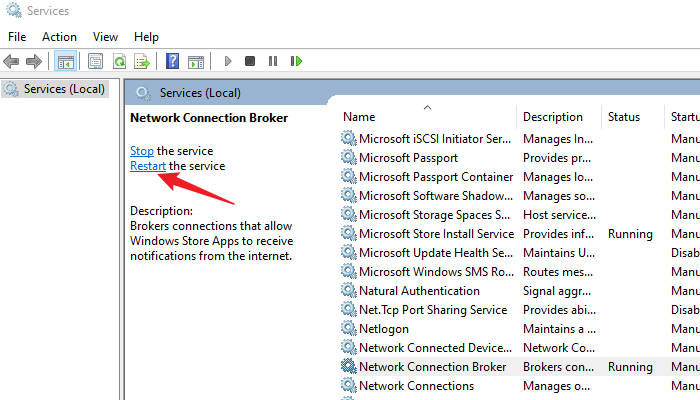Image resolution: width=700 pixels, height=400 pixels.
Task: Click the gear icon of Network Connection Broker
Action: point(349,367)
